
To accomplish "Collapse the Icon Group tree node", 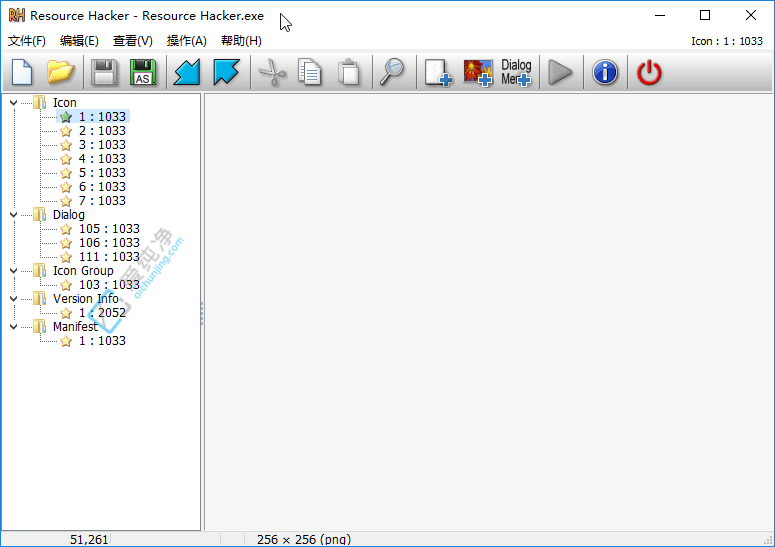I will (13, 271).
